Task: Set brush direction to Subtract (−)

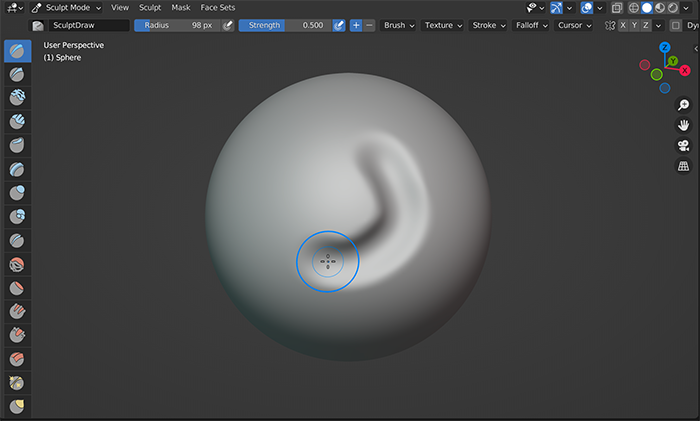Action: click(369, 25)
